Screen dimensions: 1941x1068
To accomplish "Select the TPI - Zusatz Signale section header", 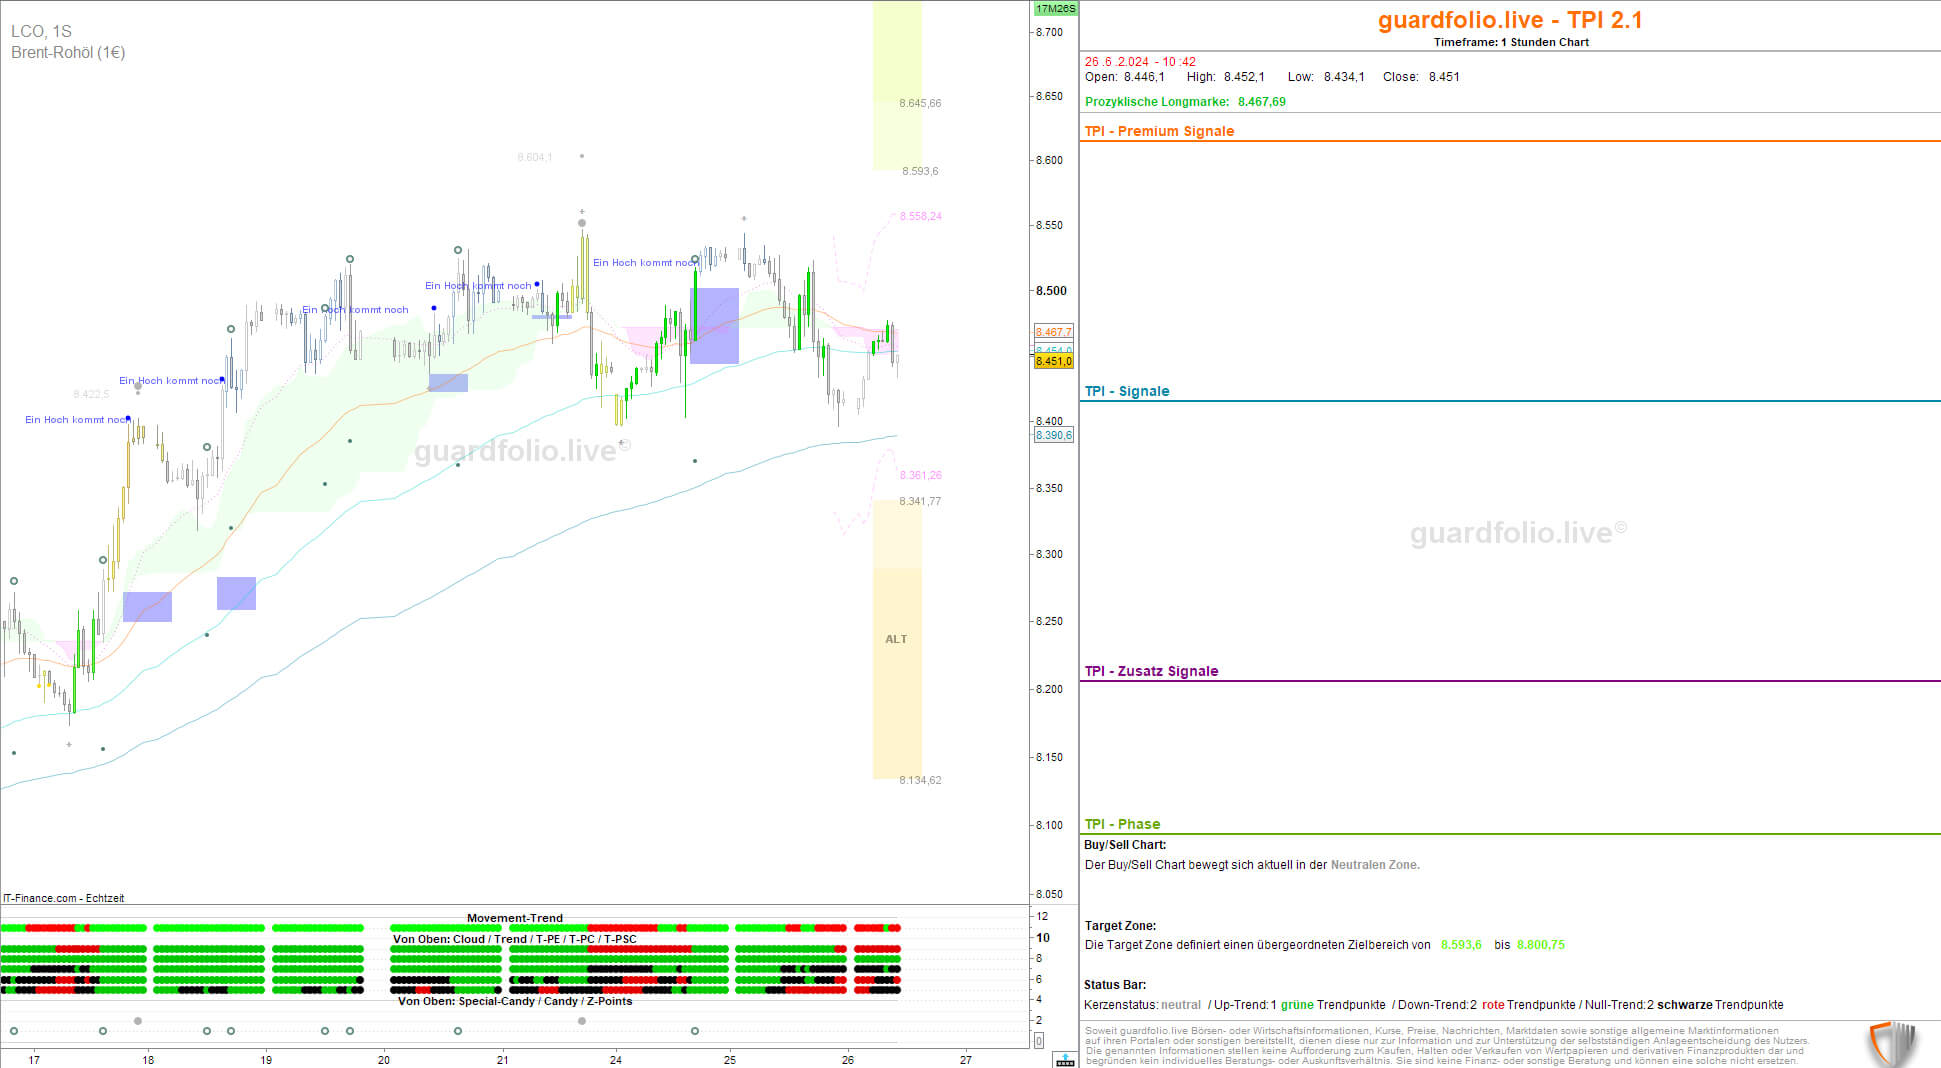I will point(1152,671).
